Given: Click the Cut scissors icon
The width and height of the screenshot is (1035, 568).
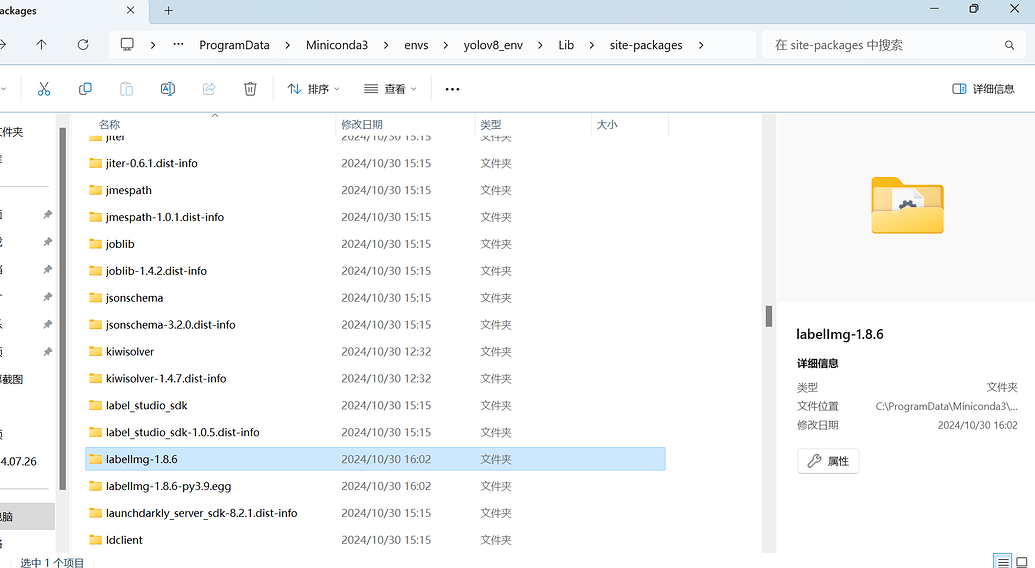Looking at the screenshot, I should [44, 89].
